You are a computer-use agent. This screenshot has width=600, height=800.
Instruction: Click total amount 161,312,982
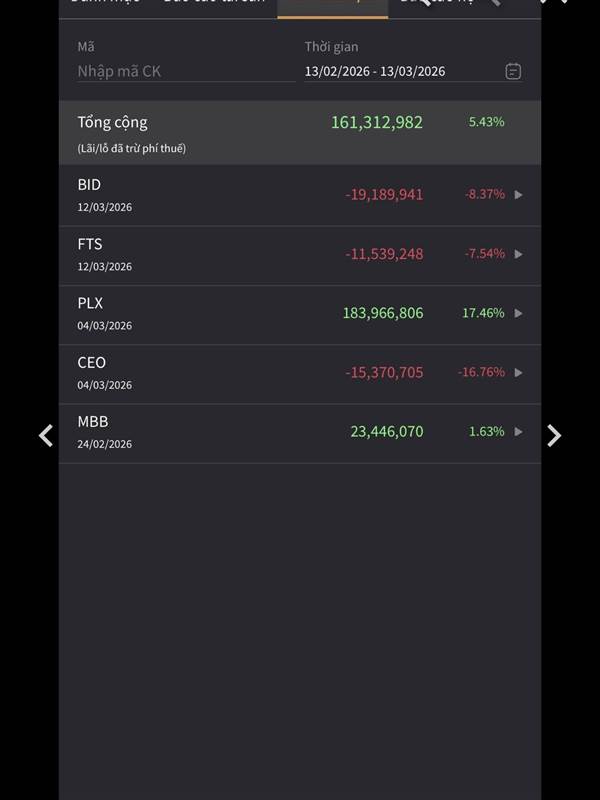tap(377, 122)
